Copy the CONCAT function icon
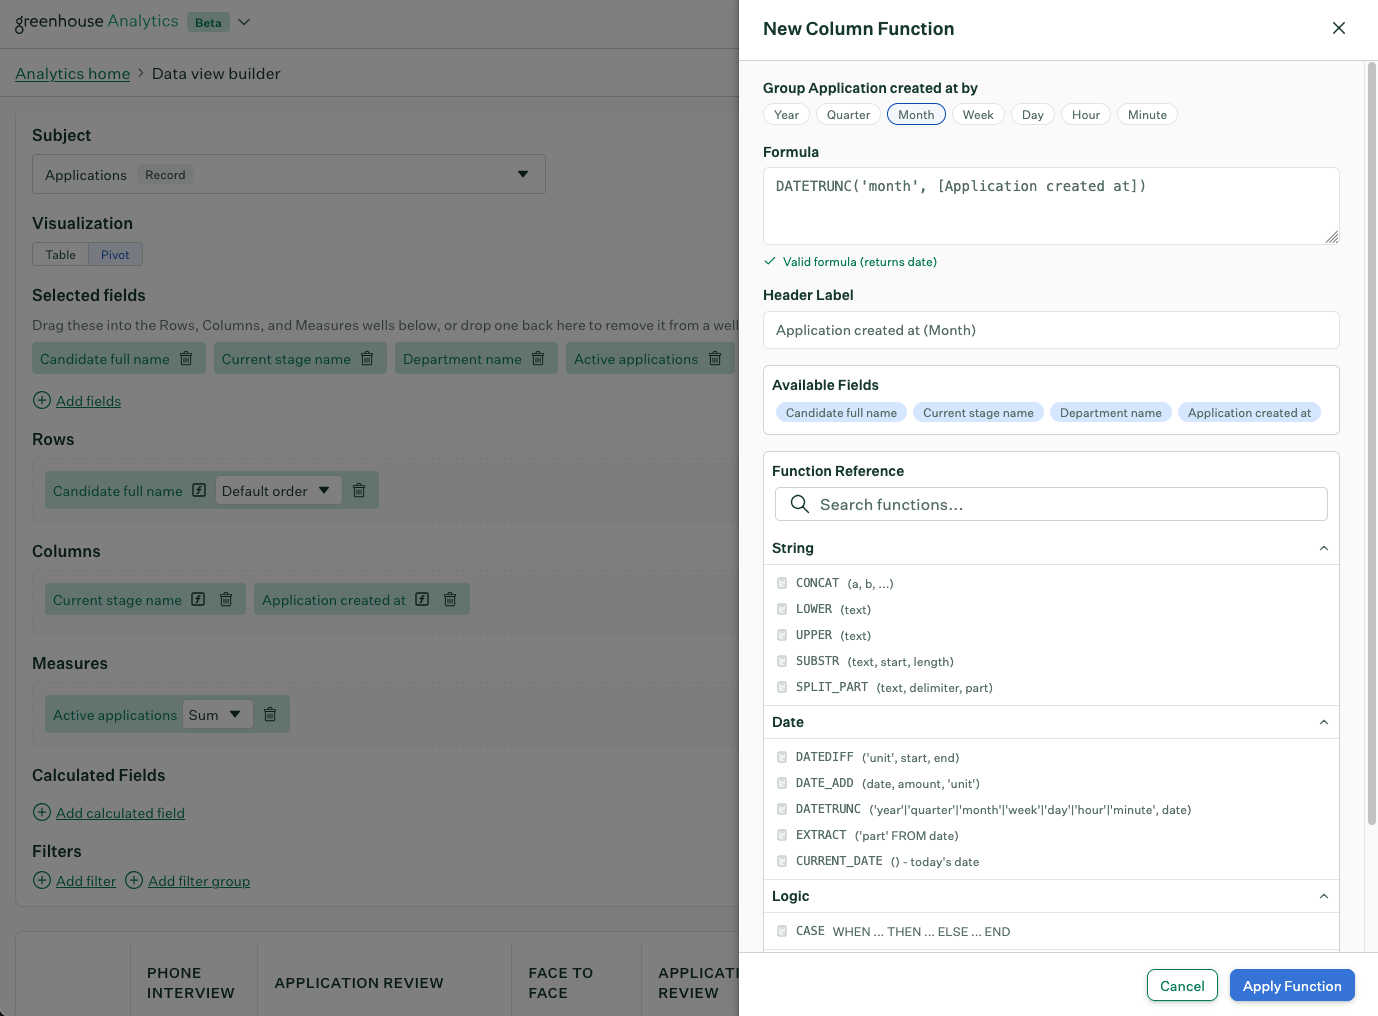This screenshot has height=1016, width=1378. (782, 583)
